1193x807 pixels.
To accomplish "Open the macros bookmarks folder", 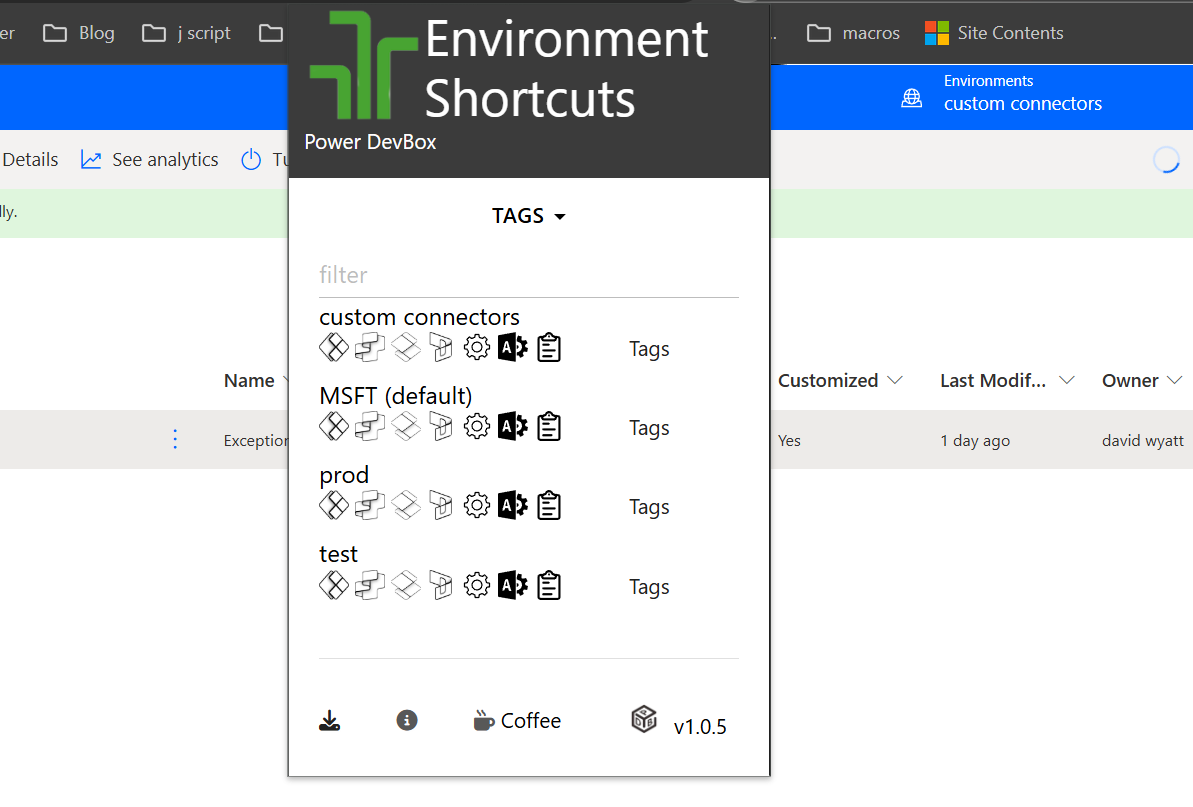I will coord(853,33).
